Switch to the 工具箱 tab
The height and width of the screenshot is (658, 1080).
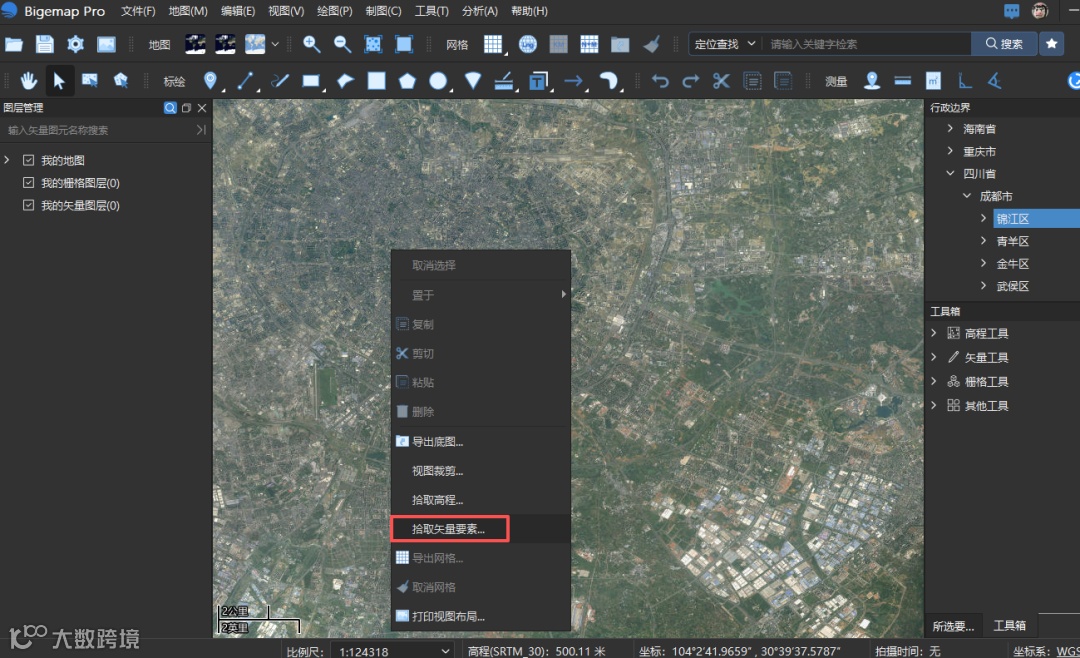[1009, 626]
